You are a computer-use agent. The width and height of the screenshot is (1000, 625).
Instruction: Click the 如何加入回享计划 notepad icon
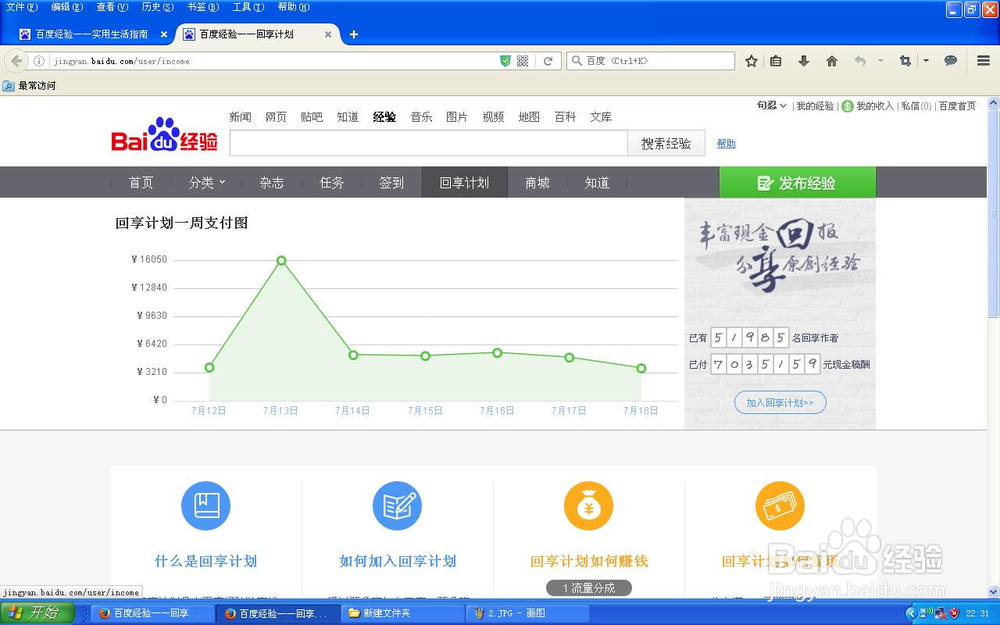[x=397, y=506]
